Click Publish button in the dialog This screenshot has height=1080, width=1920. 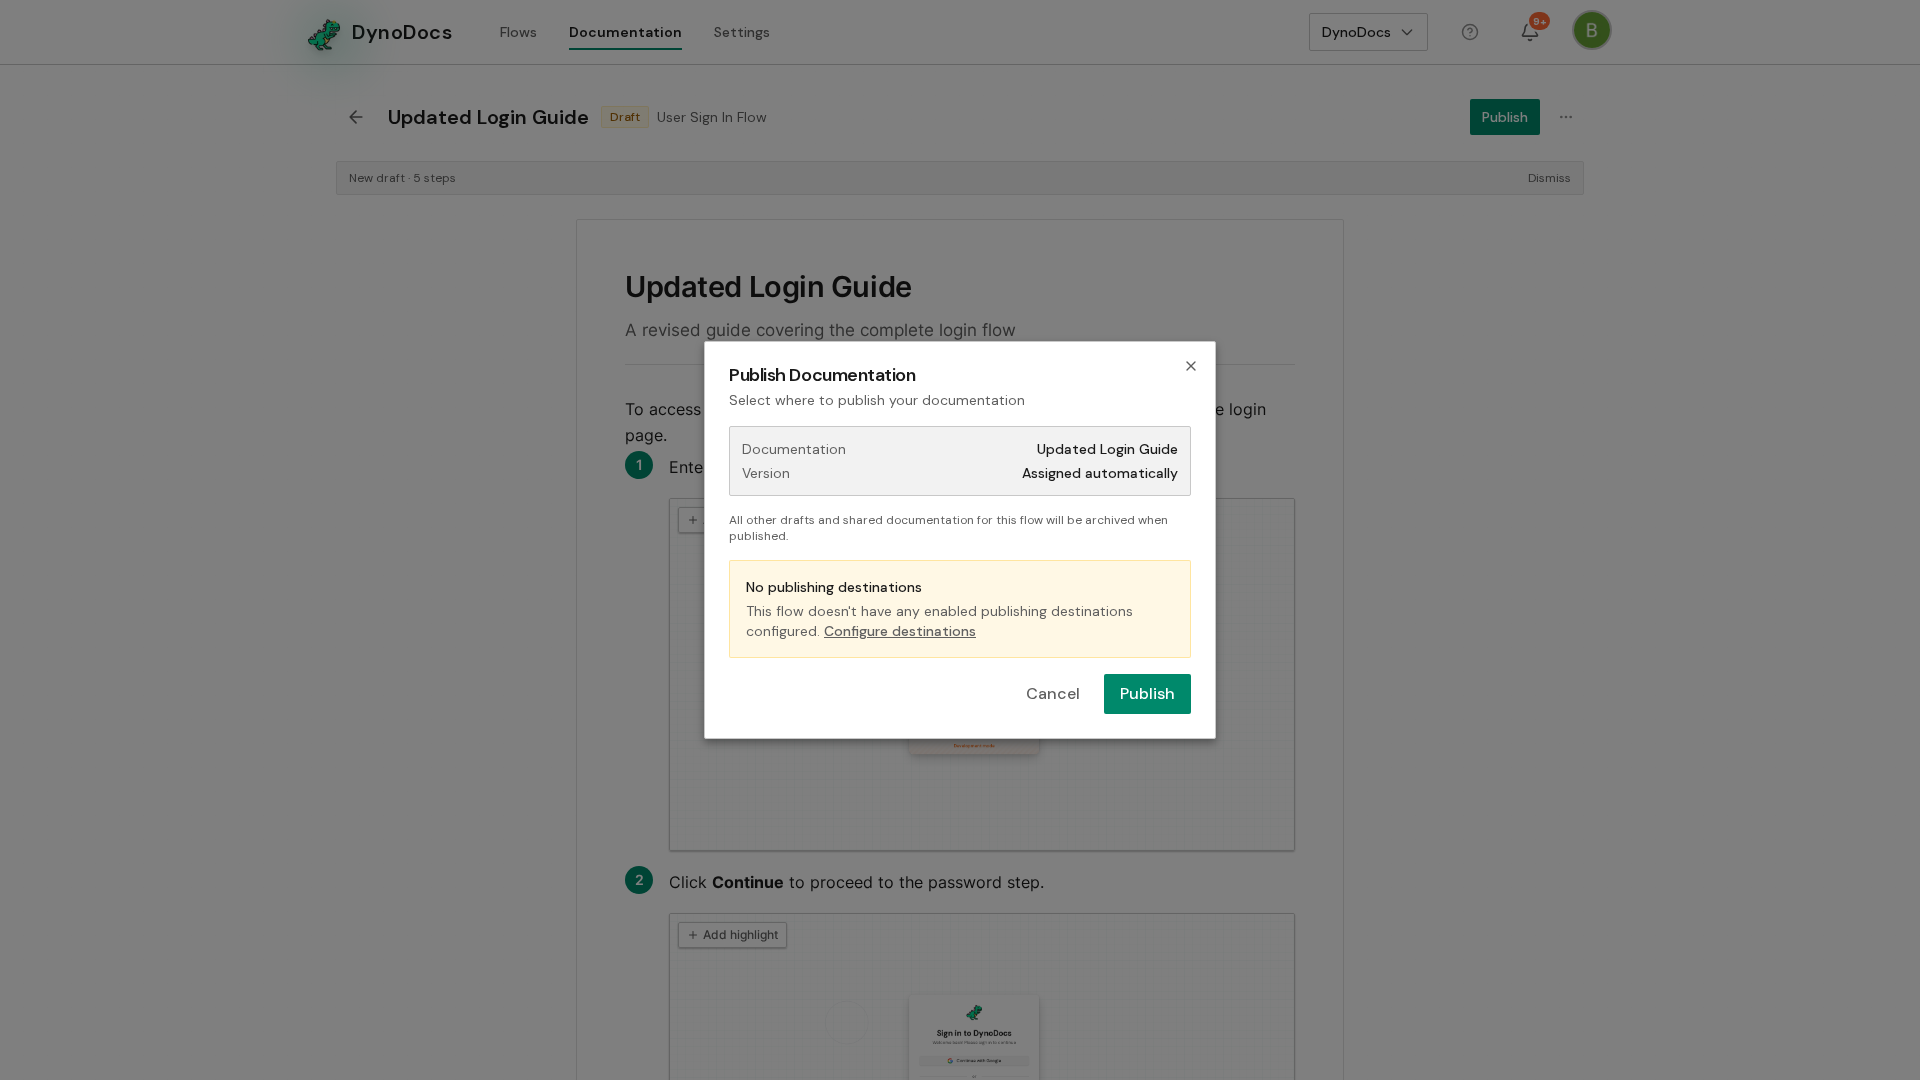(1147, 694)
